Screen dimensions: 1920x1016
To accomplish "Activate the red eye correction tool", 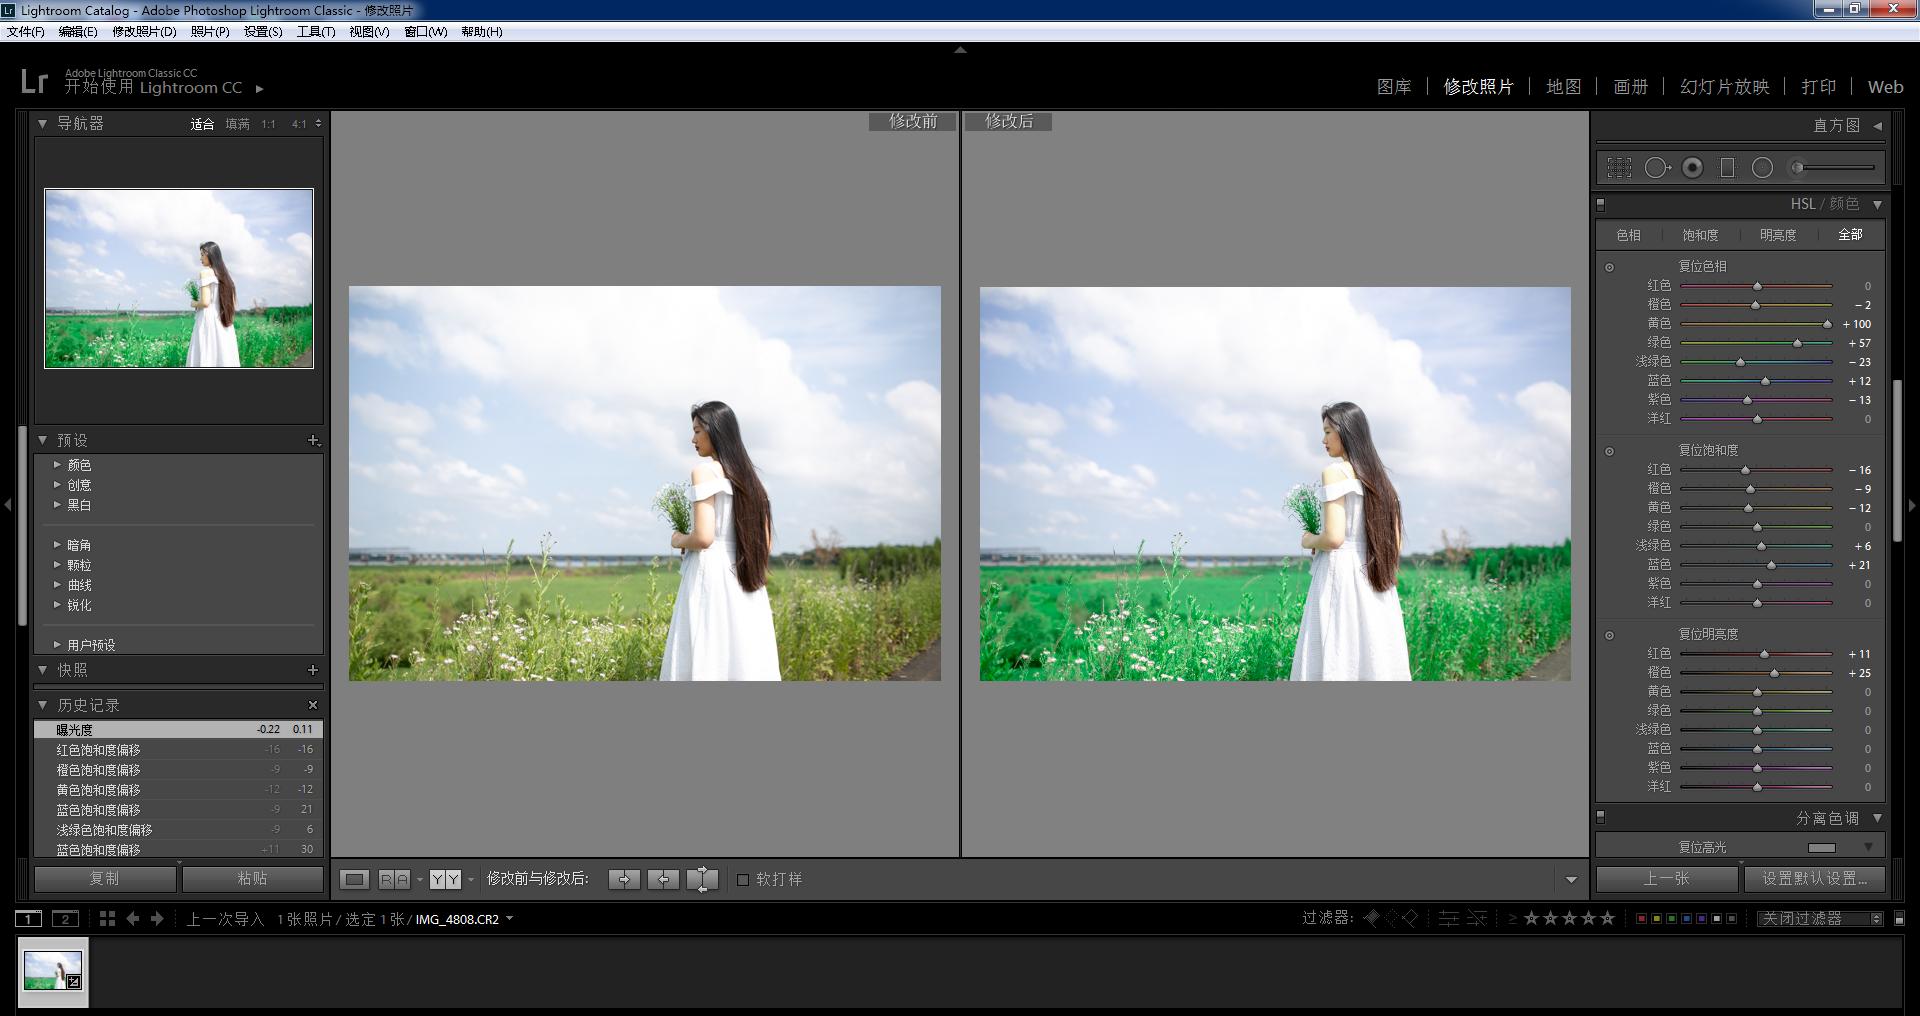I will (1692, 168).
